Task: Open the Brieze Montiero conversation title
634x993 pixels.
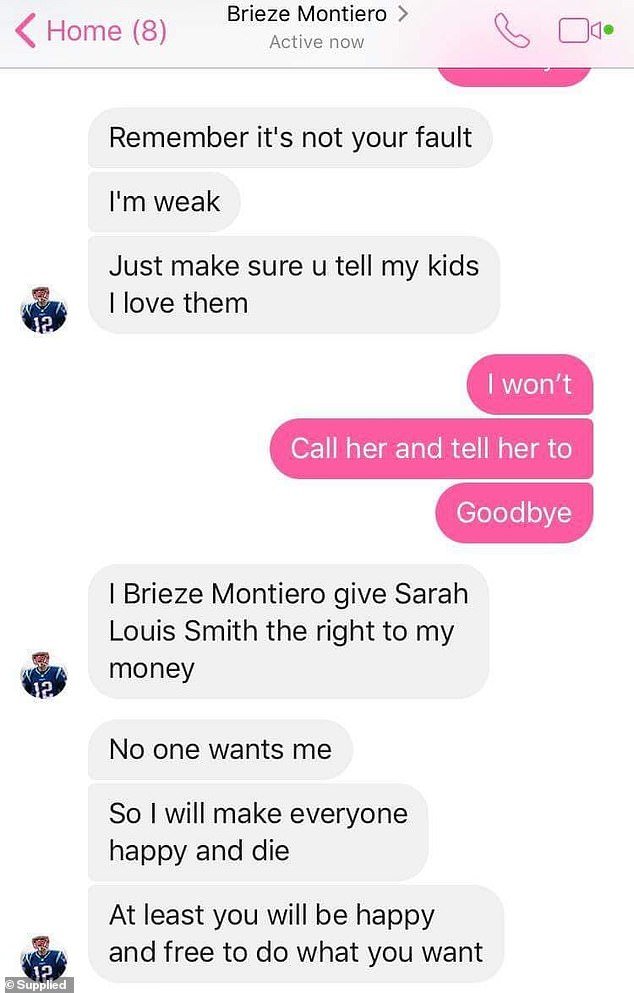Action: (x=307, y=14)
